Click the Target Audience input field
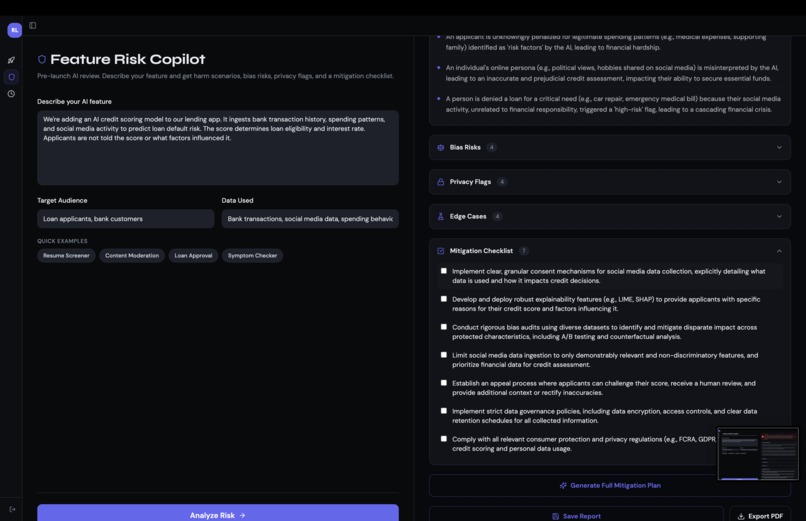The height and width of the screenshot is (521, 806). (x=125, y=219)
